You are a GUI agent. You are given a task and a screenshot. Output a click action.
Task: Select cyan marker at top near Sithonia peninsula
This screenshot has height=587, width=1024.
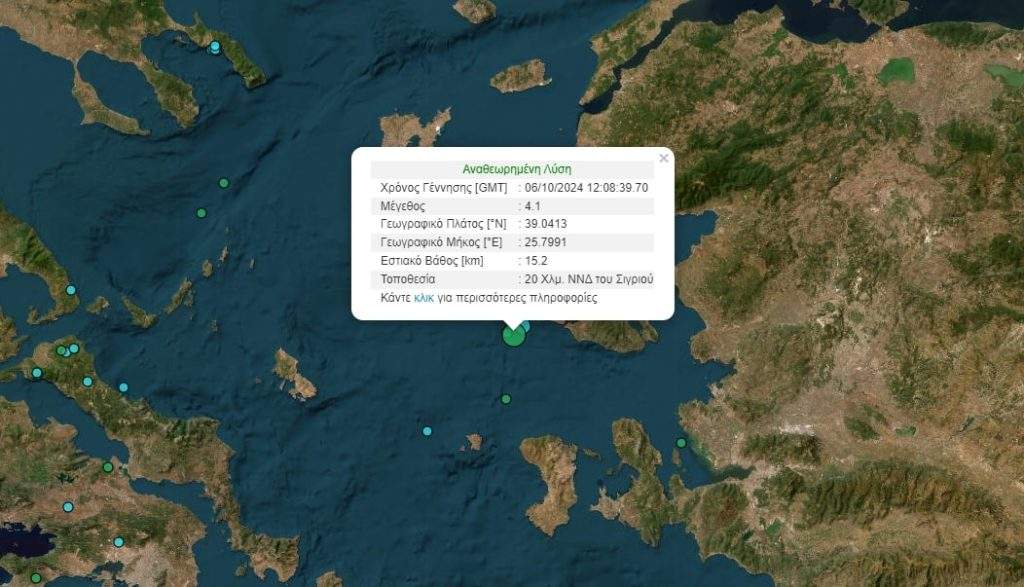[x=215, y=46]
